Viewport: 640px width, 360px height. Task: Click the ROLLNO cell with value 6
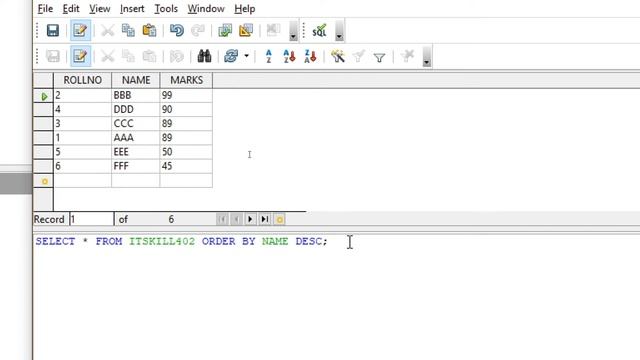(x=82, y=166)
